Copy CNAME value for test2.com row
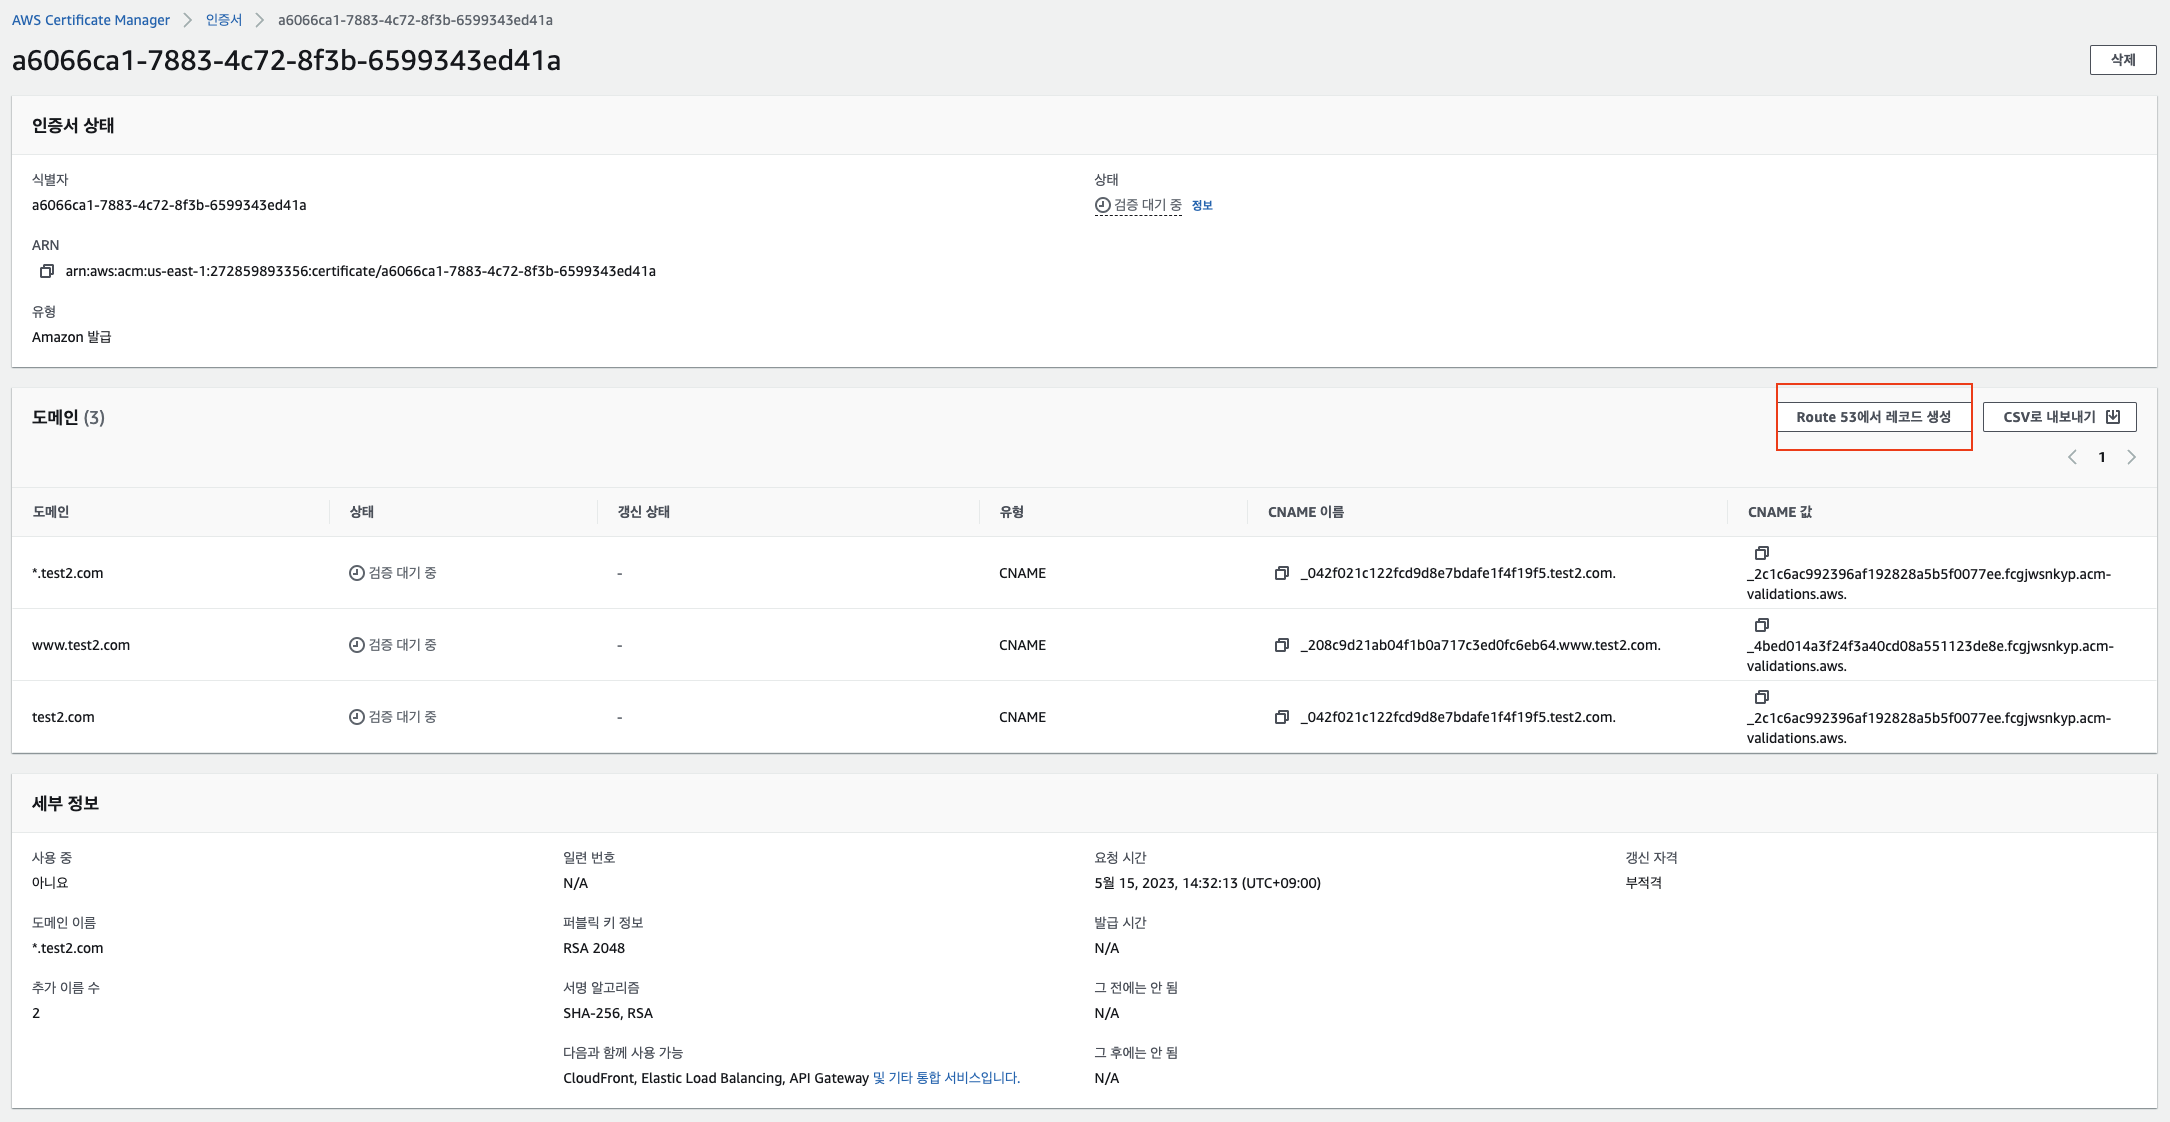2170x1122 pixels. 1761,697
